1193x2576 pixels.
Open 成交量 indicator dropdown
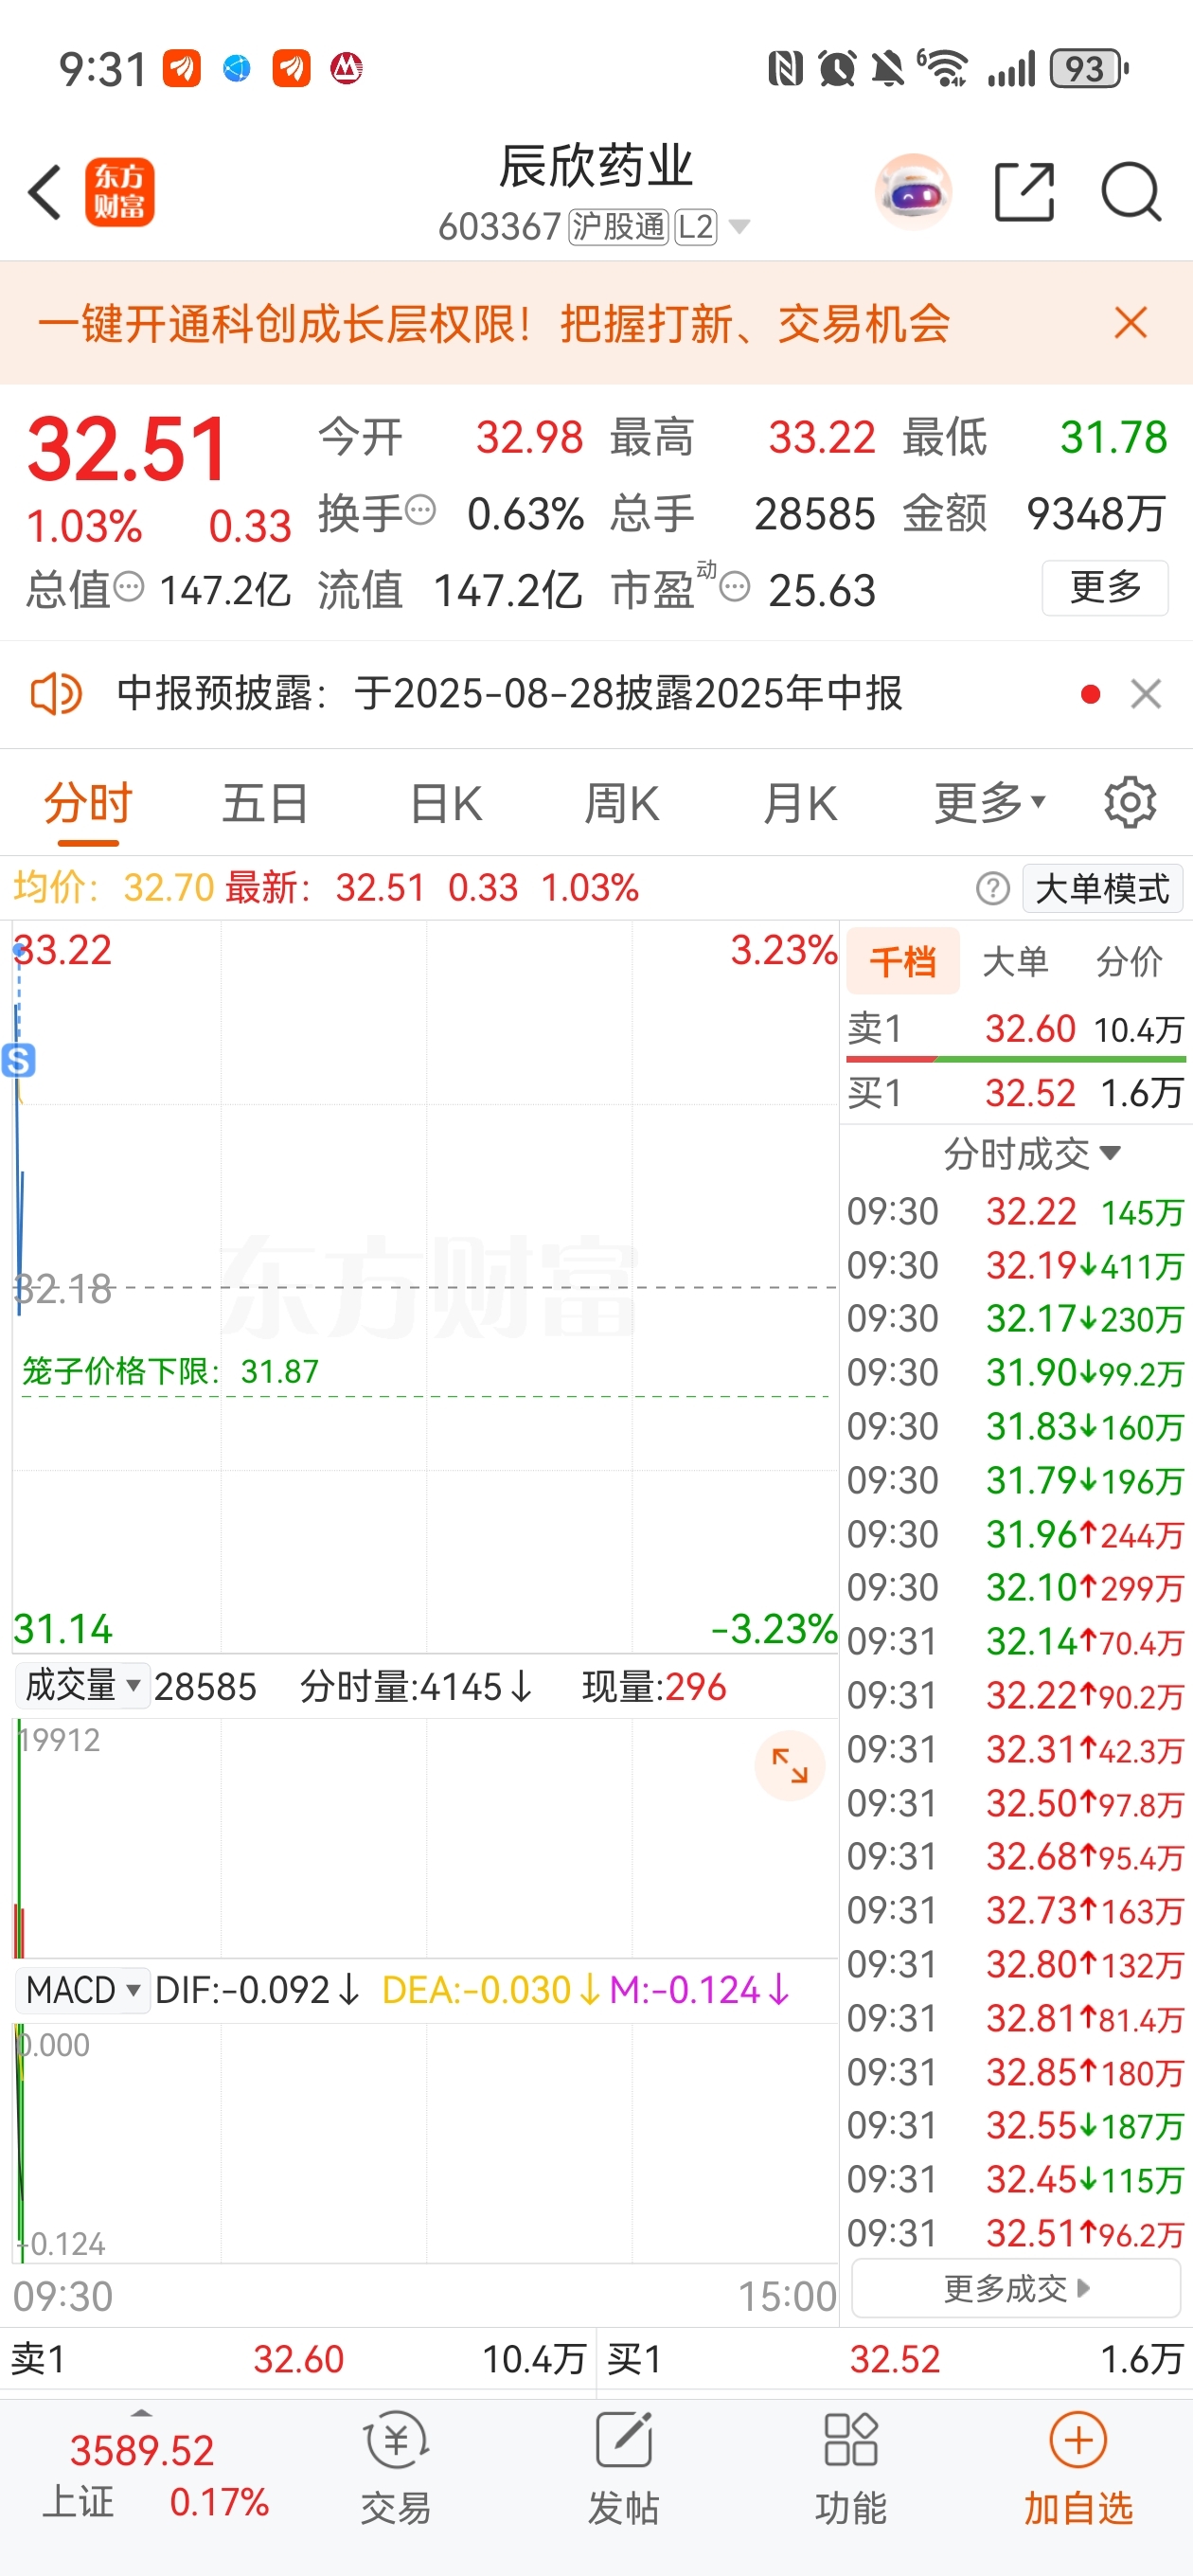(82, 1686)
